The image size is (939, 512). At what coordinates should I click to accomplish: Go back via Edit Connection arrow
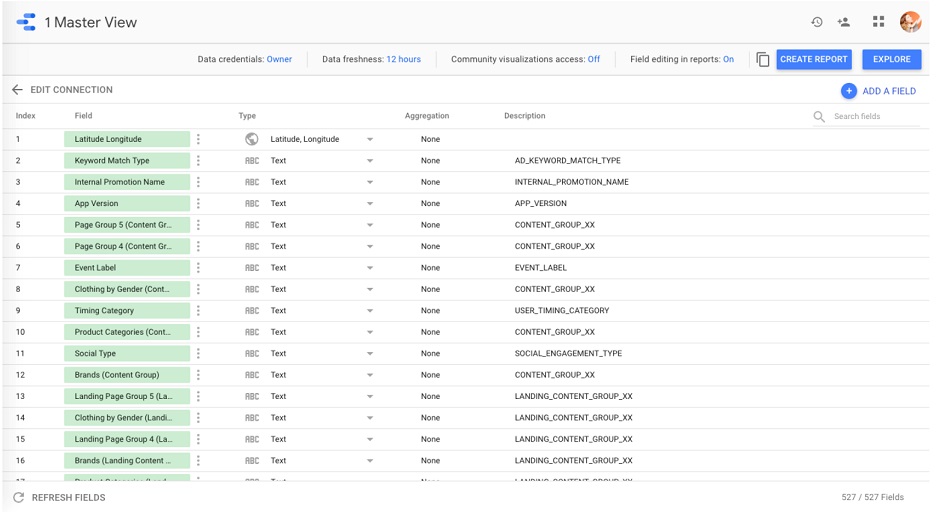click(17, 90)
